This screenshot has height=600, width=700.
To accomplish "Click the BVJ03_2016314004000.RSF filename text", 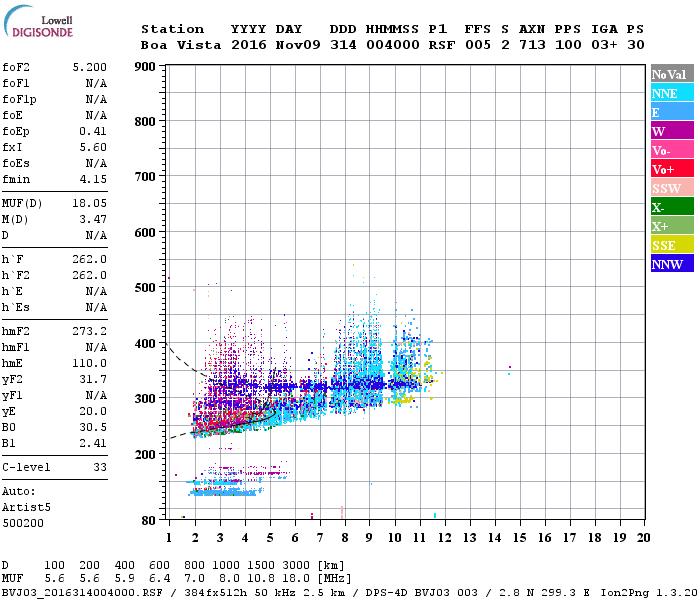I will 82,593.
